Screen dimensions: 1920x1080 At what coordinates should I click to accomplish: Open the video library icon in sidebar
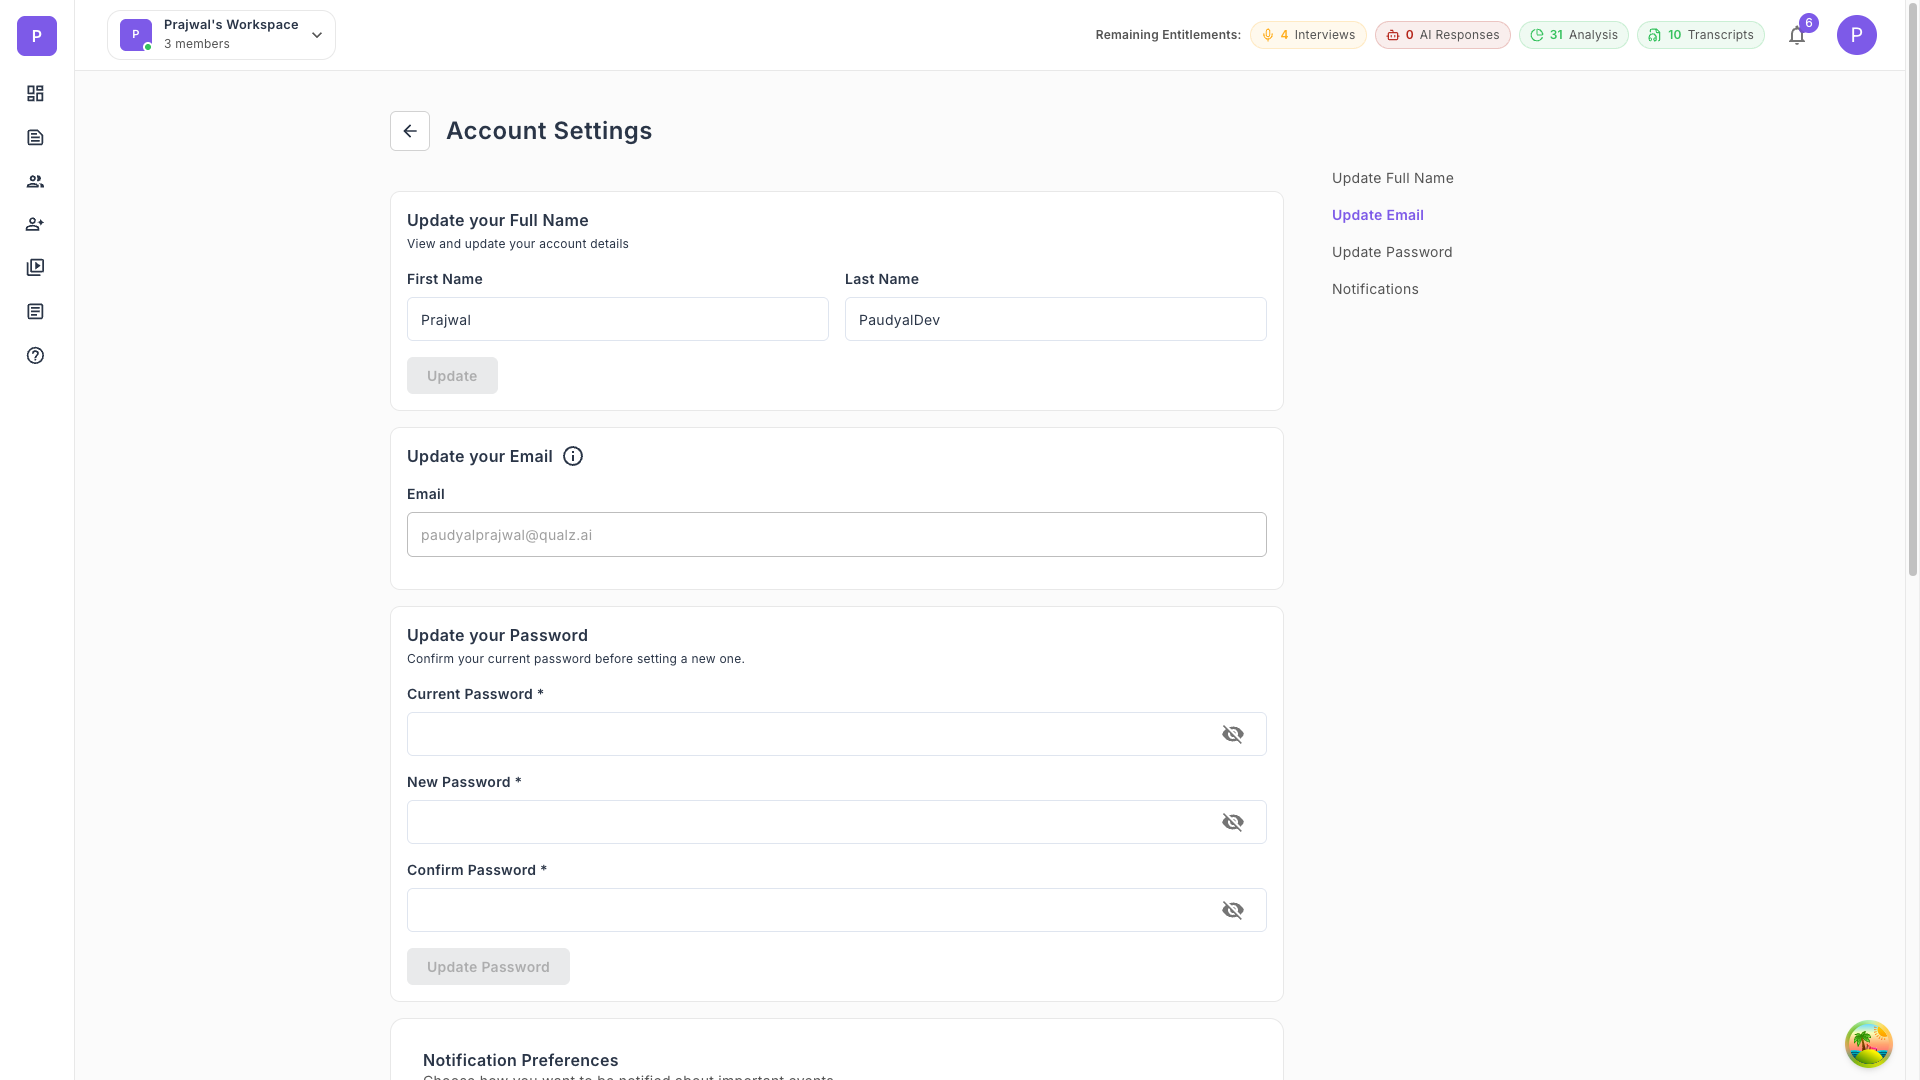pos(35,267)
